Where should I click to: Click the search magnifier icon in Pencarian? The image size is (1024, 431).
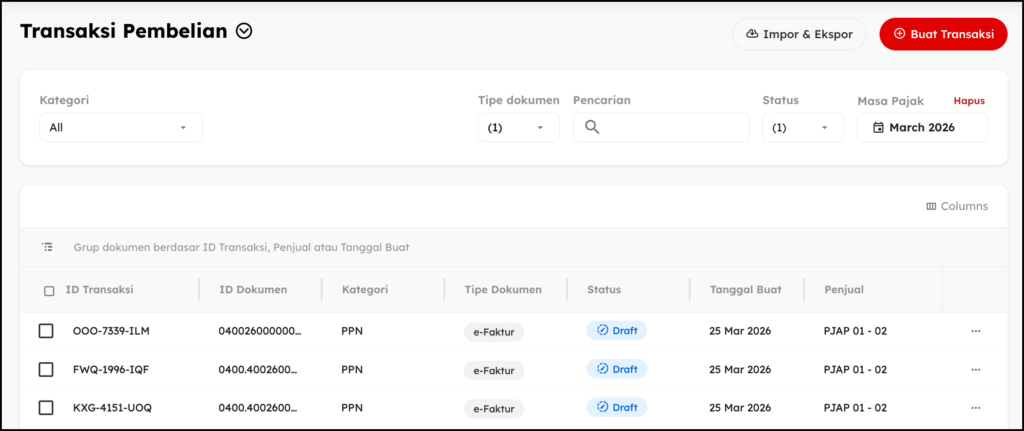point(591,127)
